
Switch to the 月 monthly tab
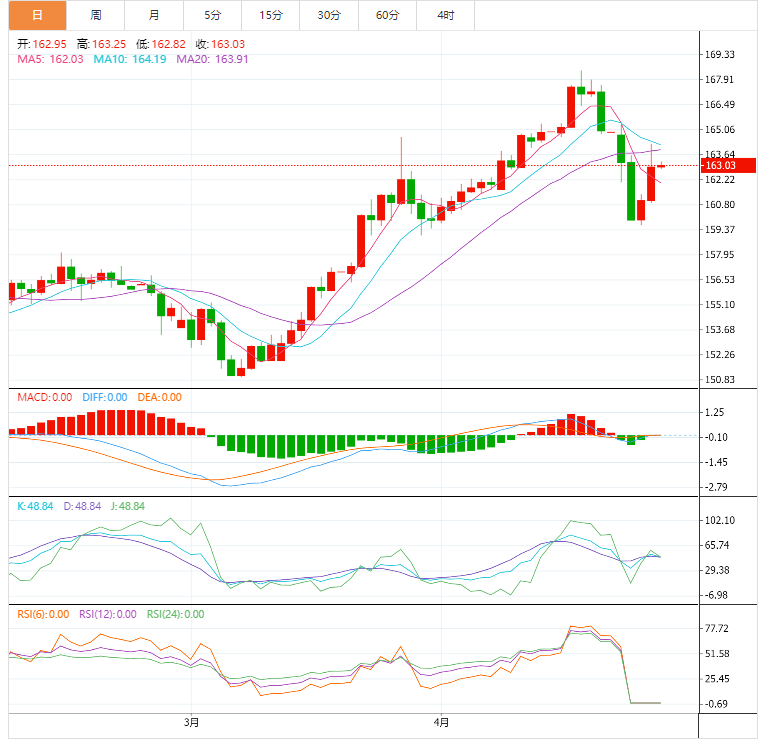coord(154,15)
